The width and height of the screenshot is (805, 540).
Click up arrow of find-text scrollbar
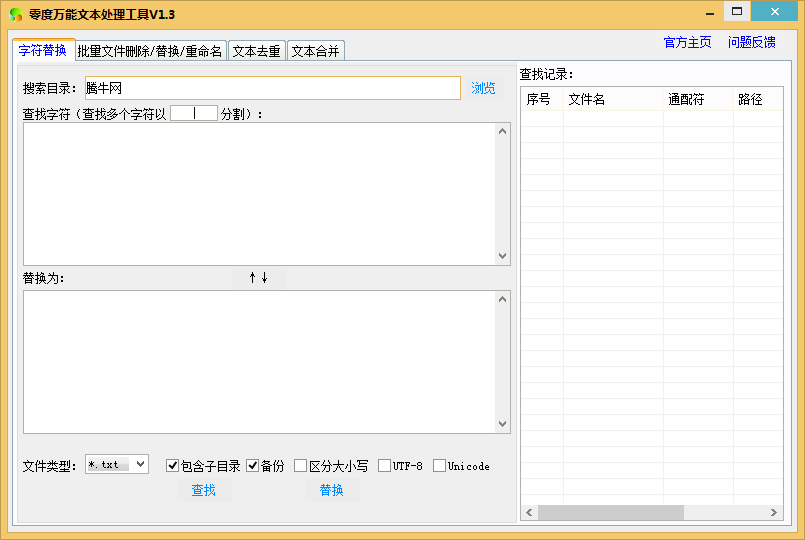(503, 131)
